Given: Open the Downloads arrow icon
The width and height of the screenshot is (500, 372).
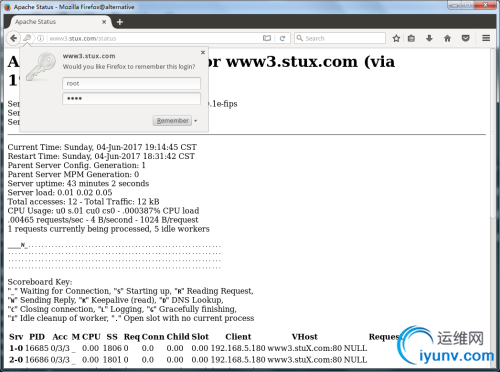Looking at the screenshot, I should tap(429, 38).
